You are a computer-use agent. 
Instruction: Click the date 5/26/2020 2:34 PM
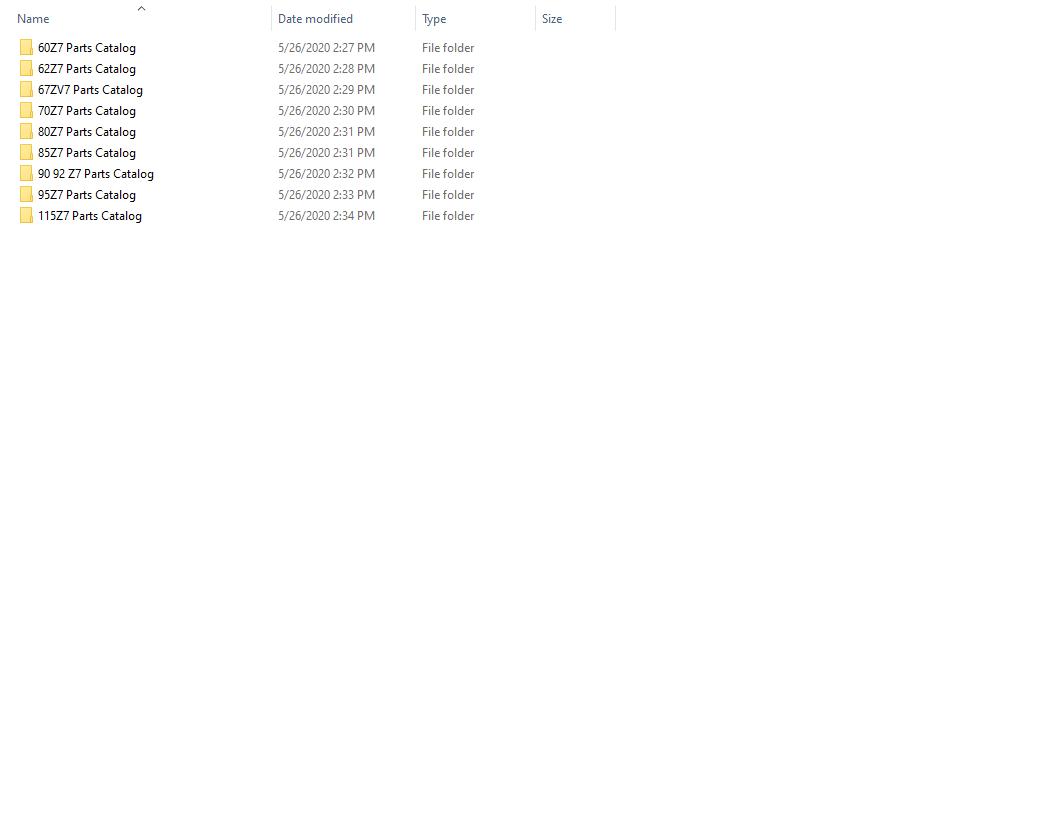[326, 215]
